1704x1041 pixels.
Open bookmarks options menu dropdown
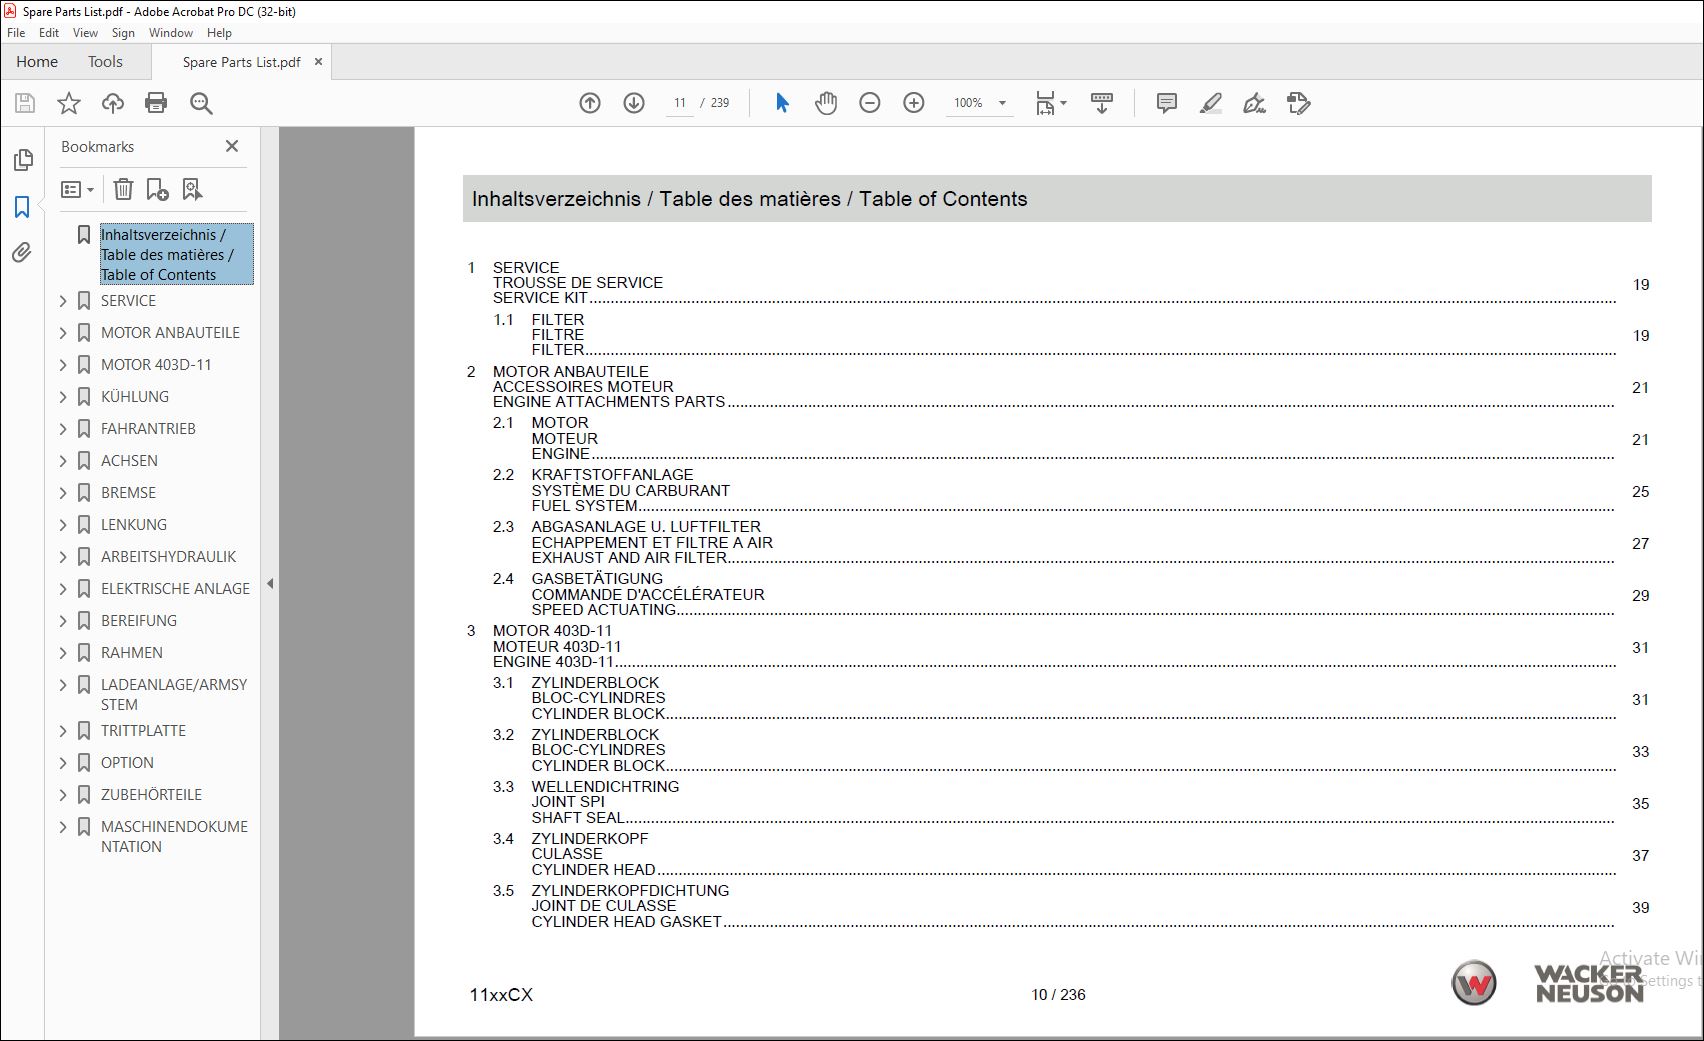click(77, 189)
